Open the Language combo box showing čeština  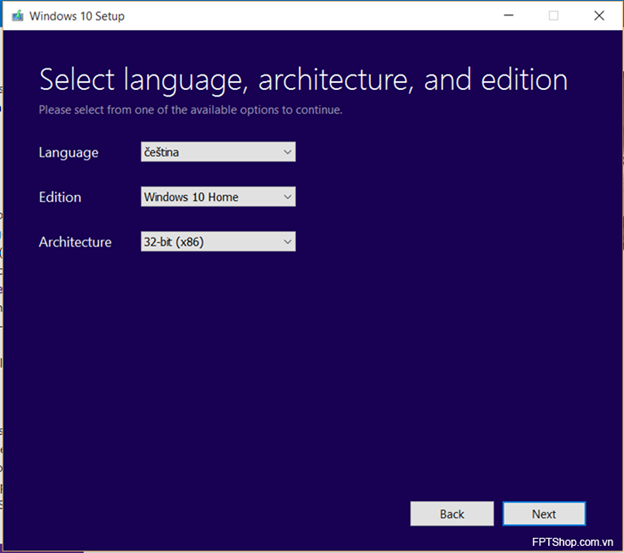(218, 152)
